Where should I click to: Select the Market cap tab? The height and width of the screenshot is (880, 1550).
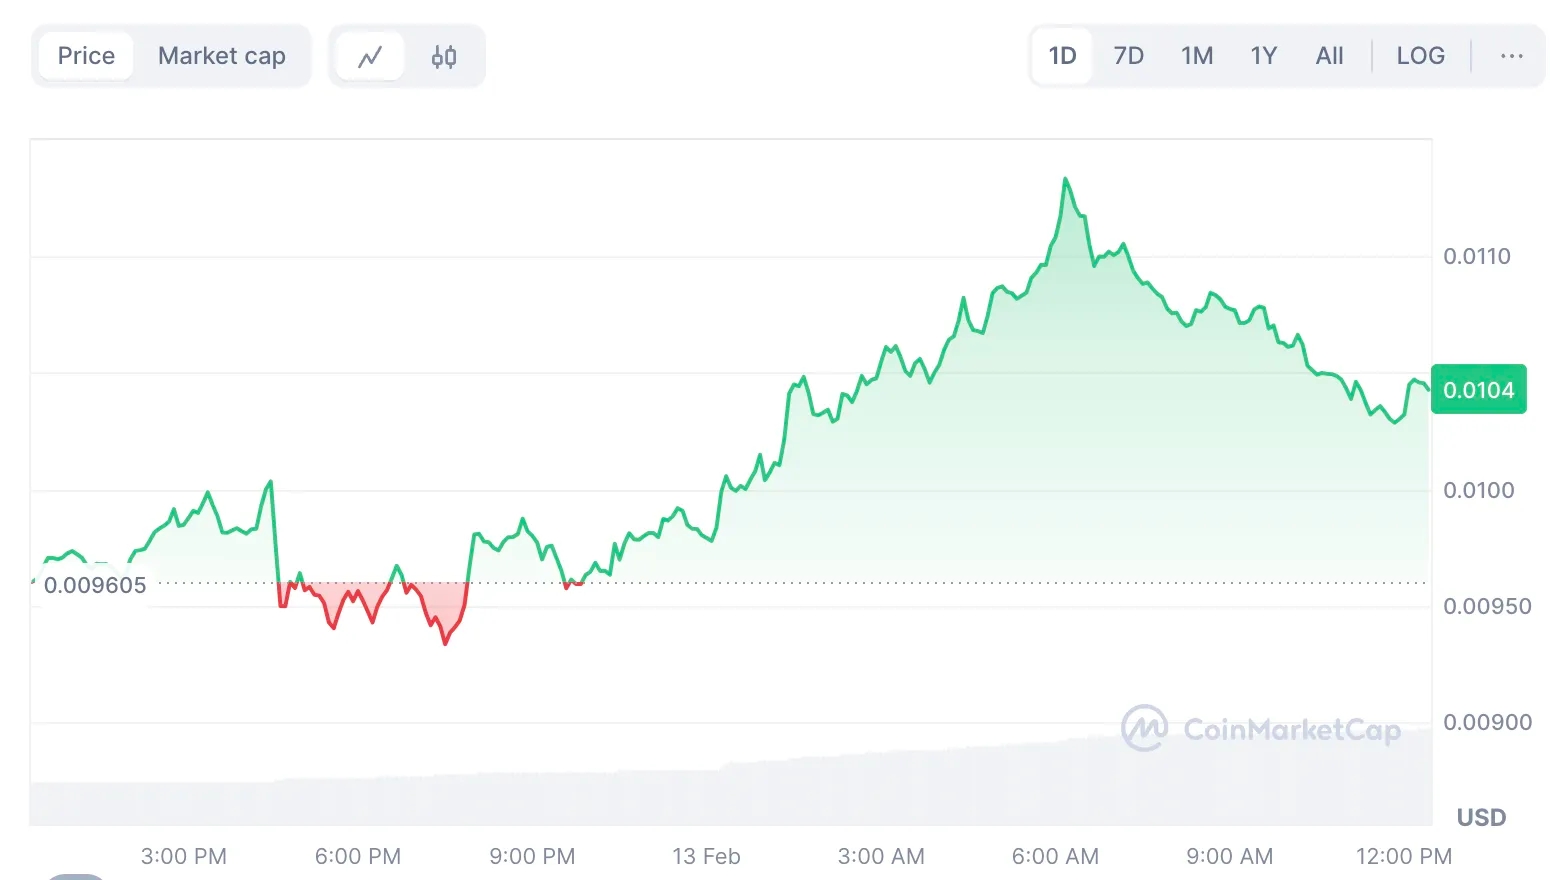pos(222,56)
